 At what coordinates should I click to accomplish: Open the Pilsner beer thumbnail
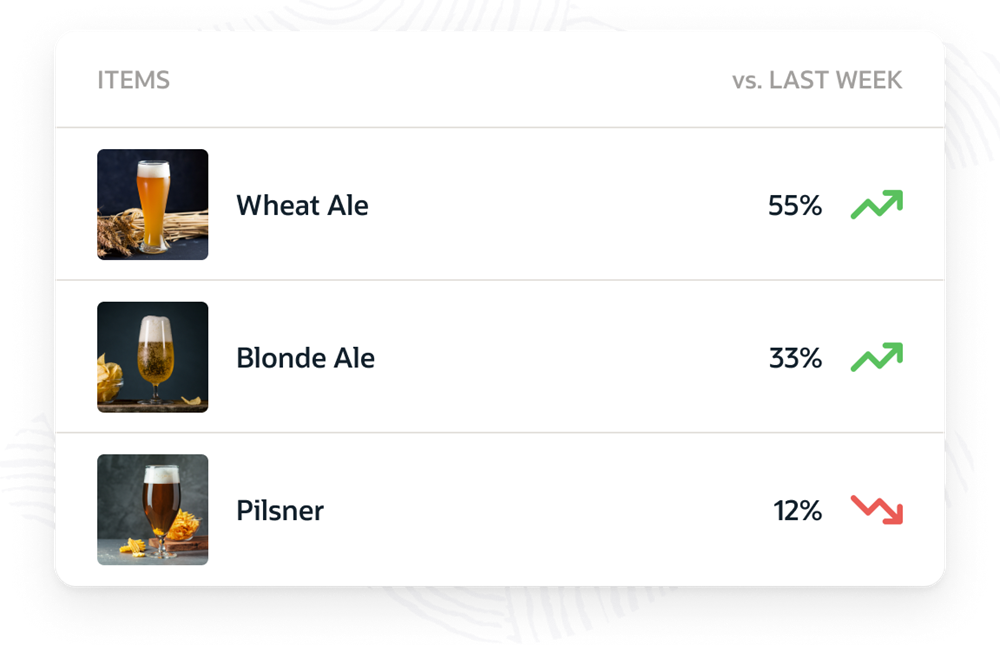click(152, 509)
